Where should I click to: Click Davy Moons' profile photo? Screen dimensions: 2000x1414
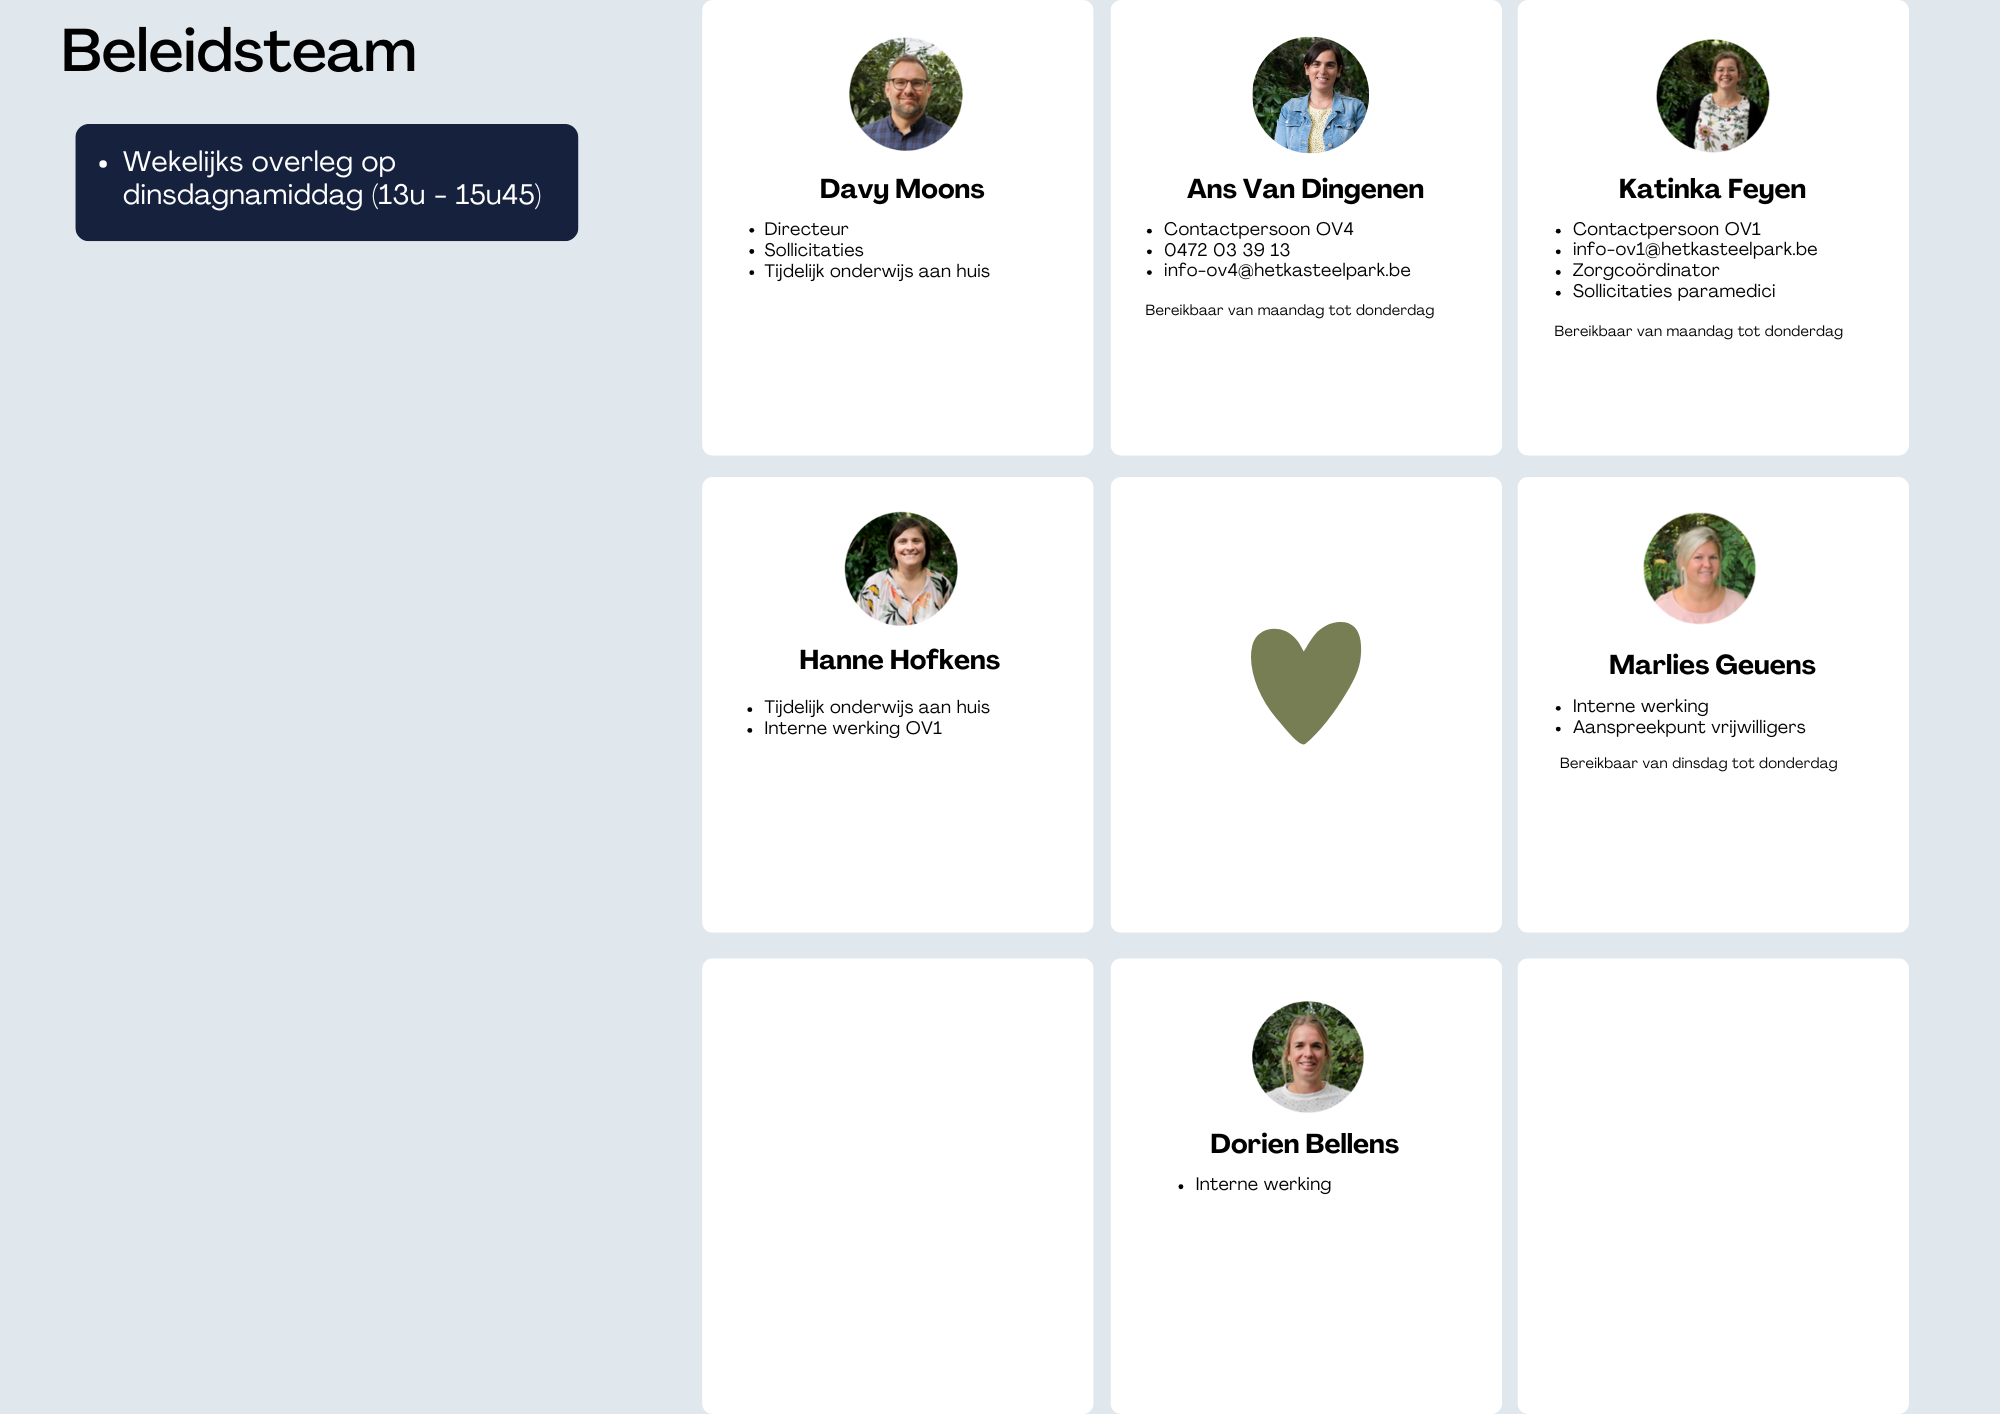click(905, 95)
